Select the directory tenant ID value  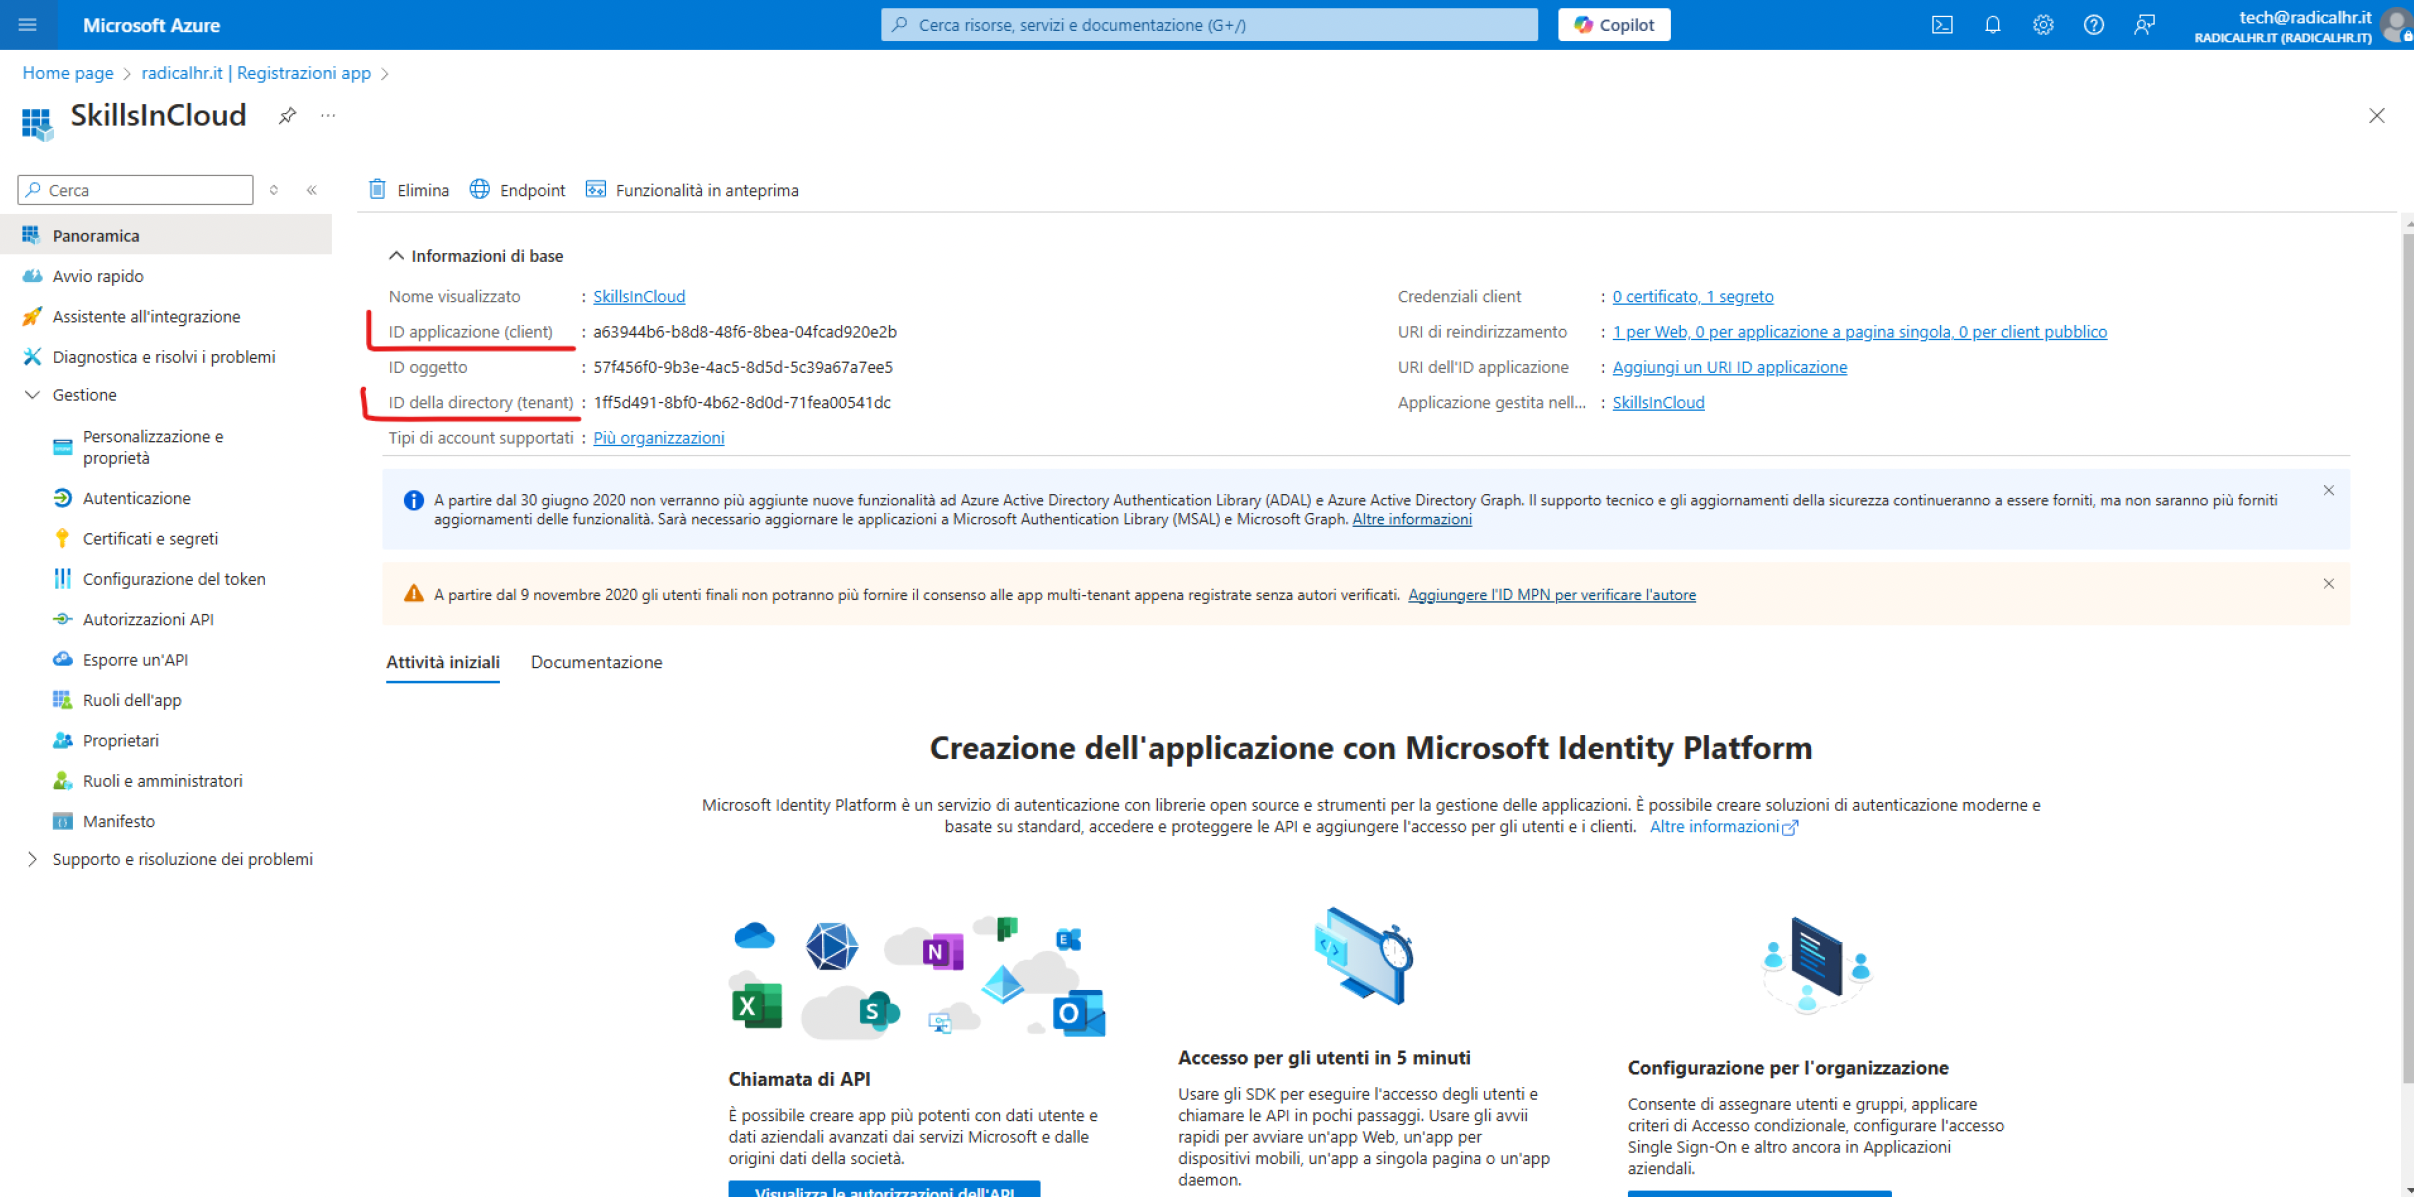click(x=742, y=403)
